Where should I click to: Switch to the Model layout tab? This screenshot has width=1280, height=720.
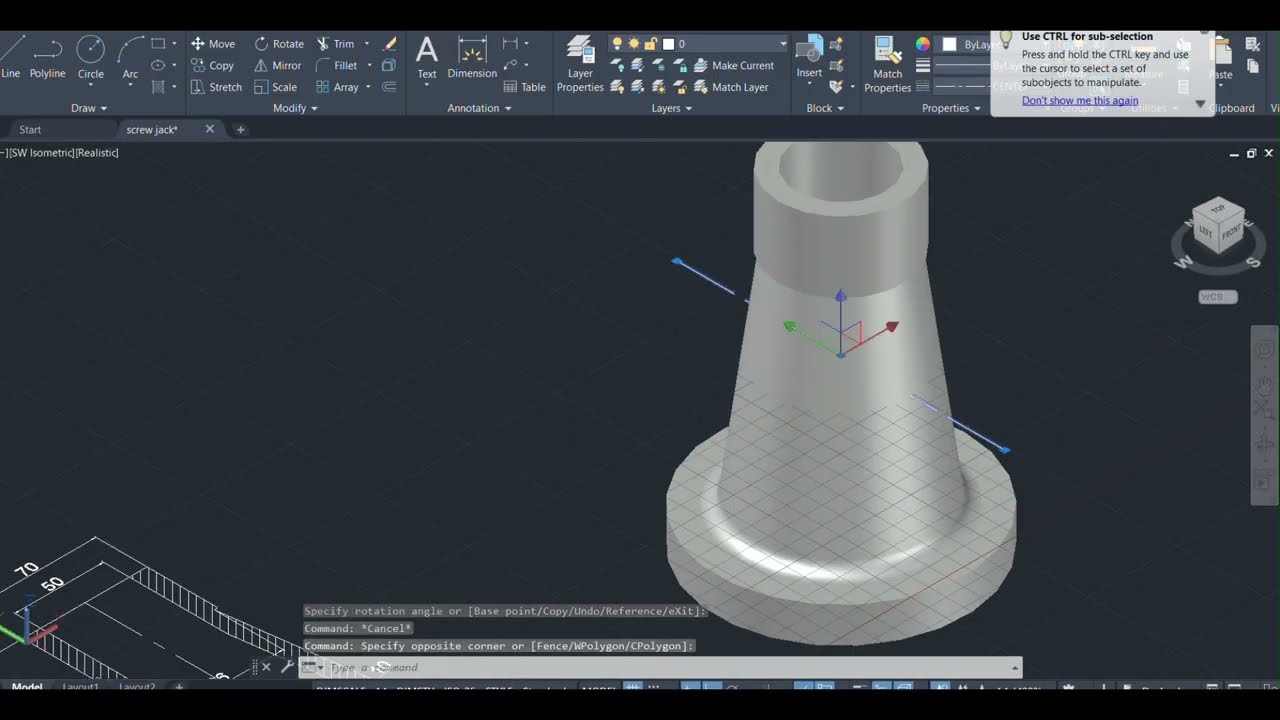pyautogui.click(x=27, y=687)
